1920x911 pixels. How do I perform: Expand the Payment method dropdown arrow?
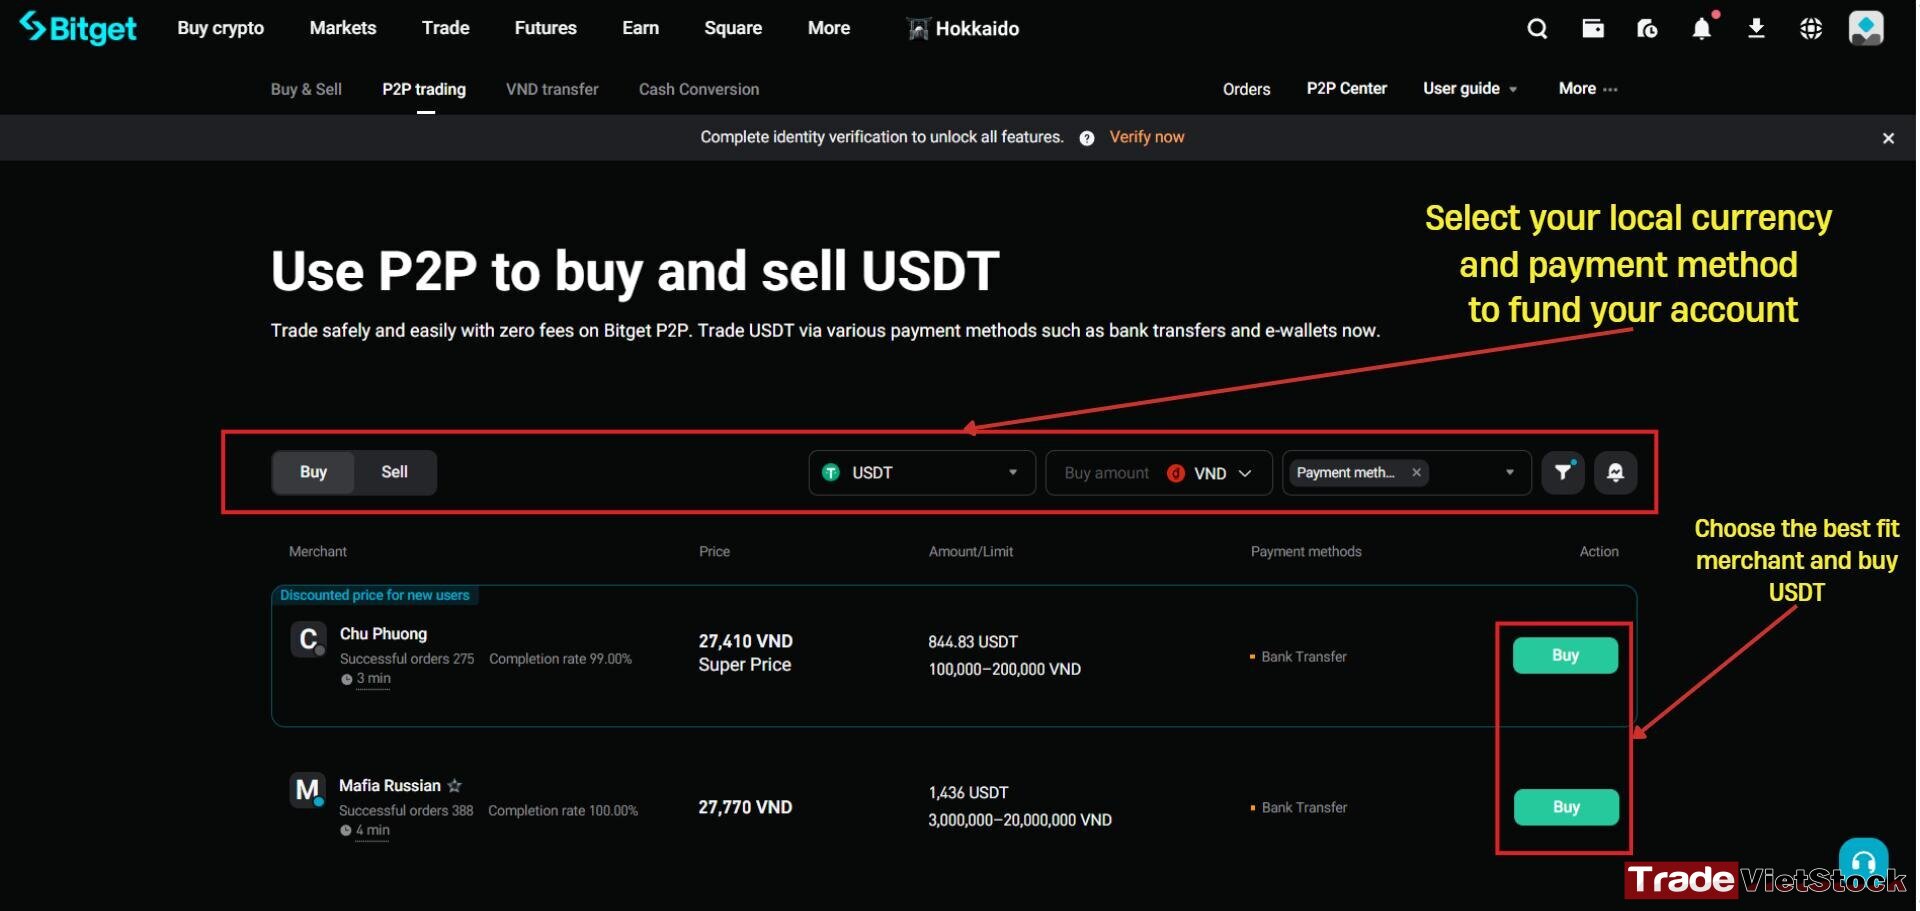[x=1510, y=473]
